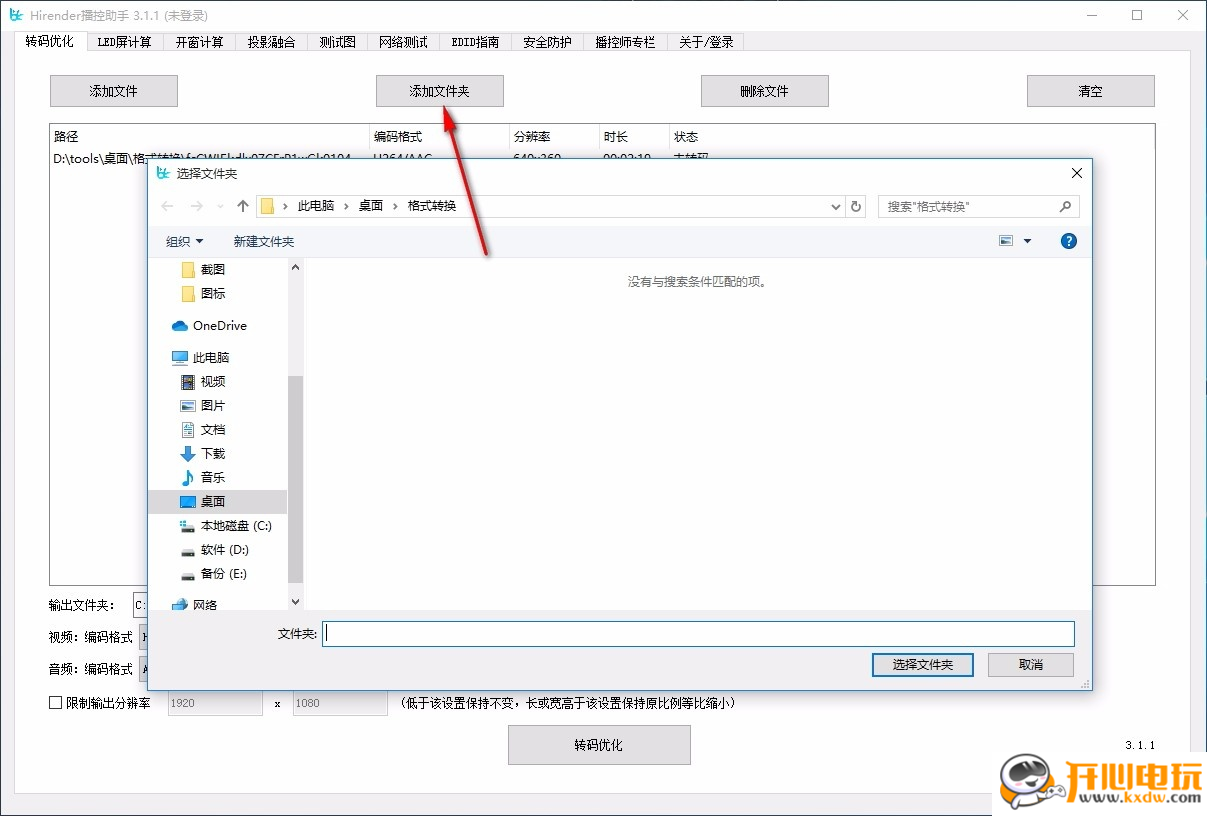
Task: Open help in the folder dialog
Action: point(1069,241)
